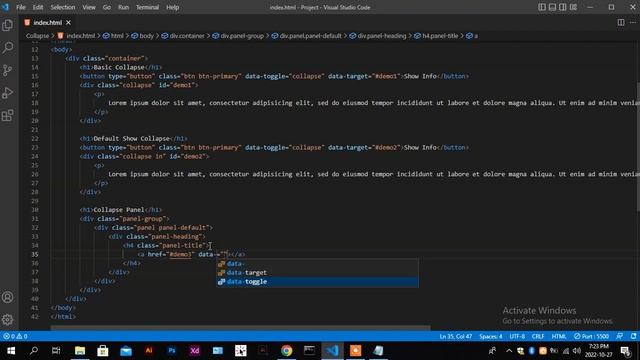Screen dimensions: 640x360
Task: Open File Explorer from taskbar
Action: click(x=80, y=351)
